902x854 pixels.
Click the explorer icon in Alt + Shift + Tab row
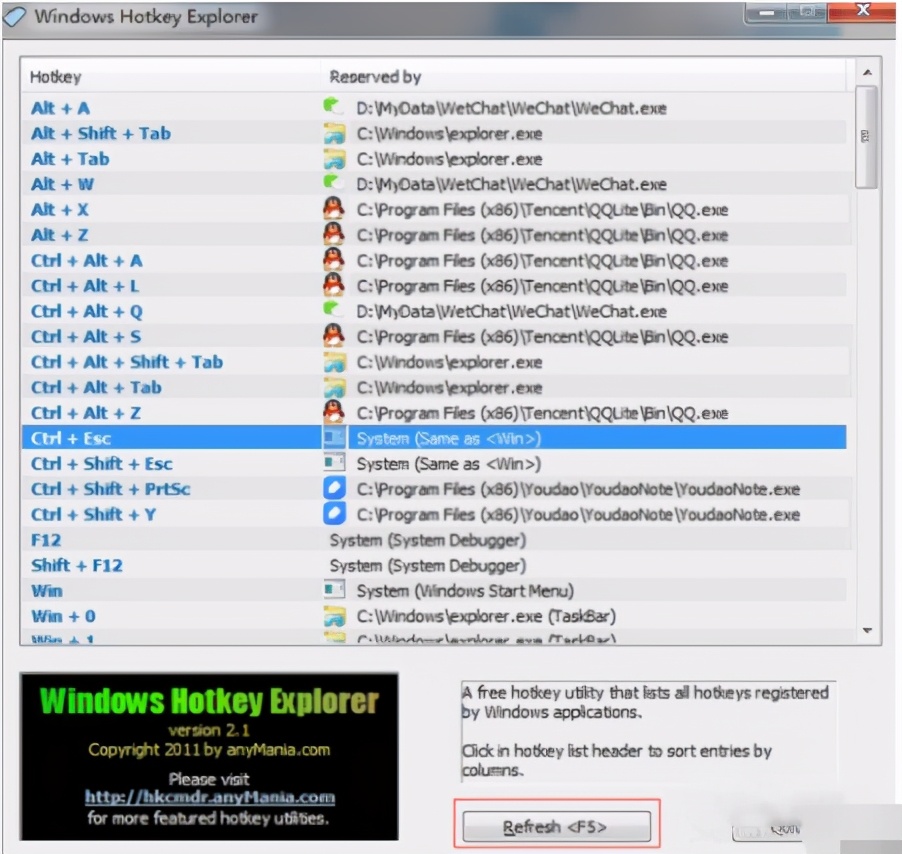334,133
